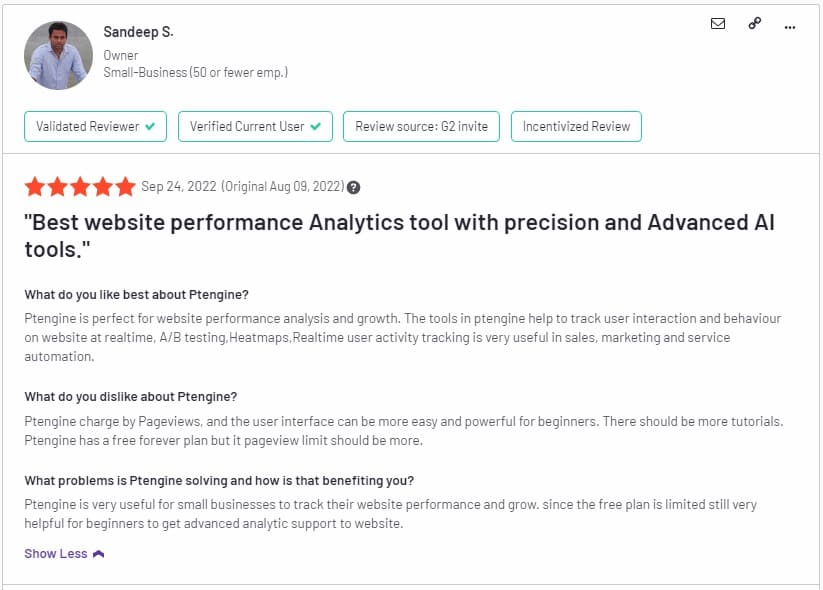Click the question mark help icon near date
The image size is (823, 590).
click(x=353, y=187)
